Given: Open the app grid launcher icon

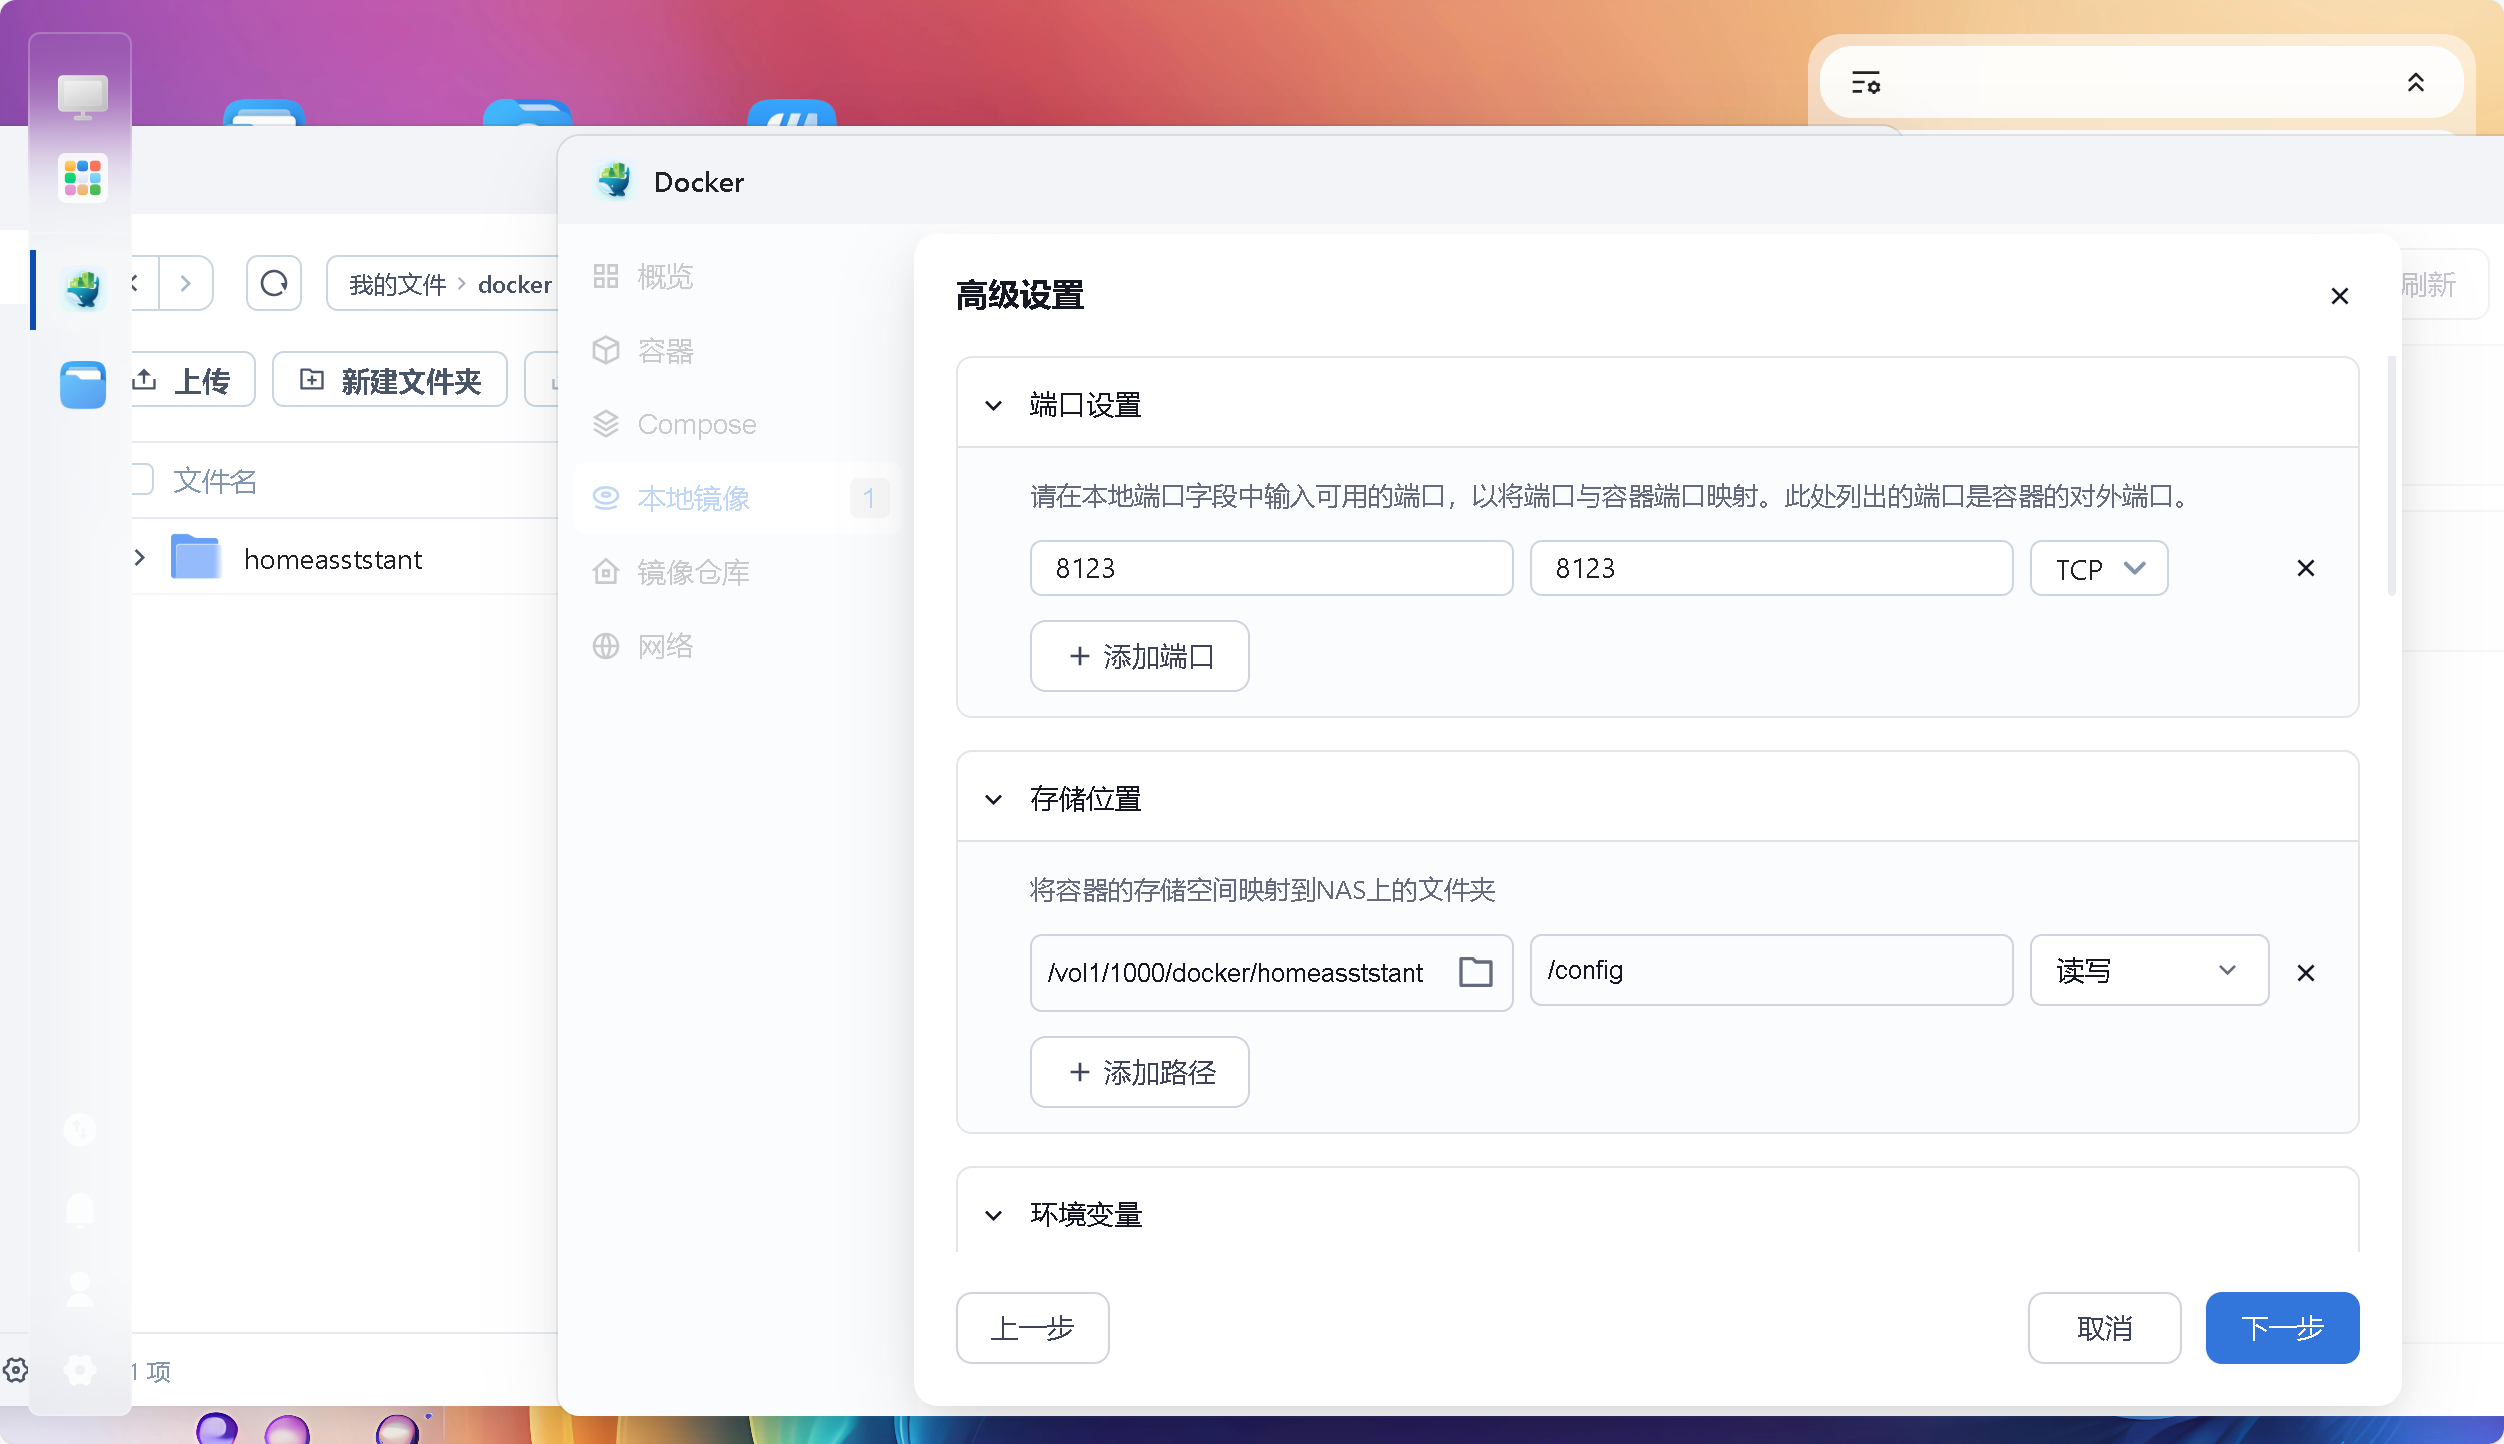Looking at the screenshot, I should 82,177.
